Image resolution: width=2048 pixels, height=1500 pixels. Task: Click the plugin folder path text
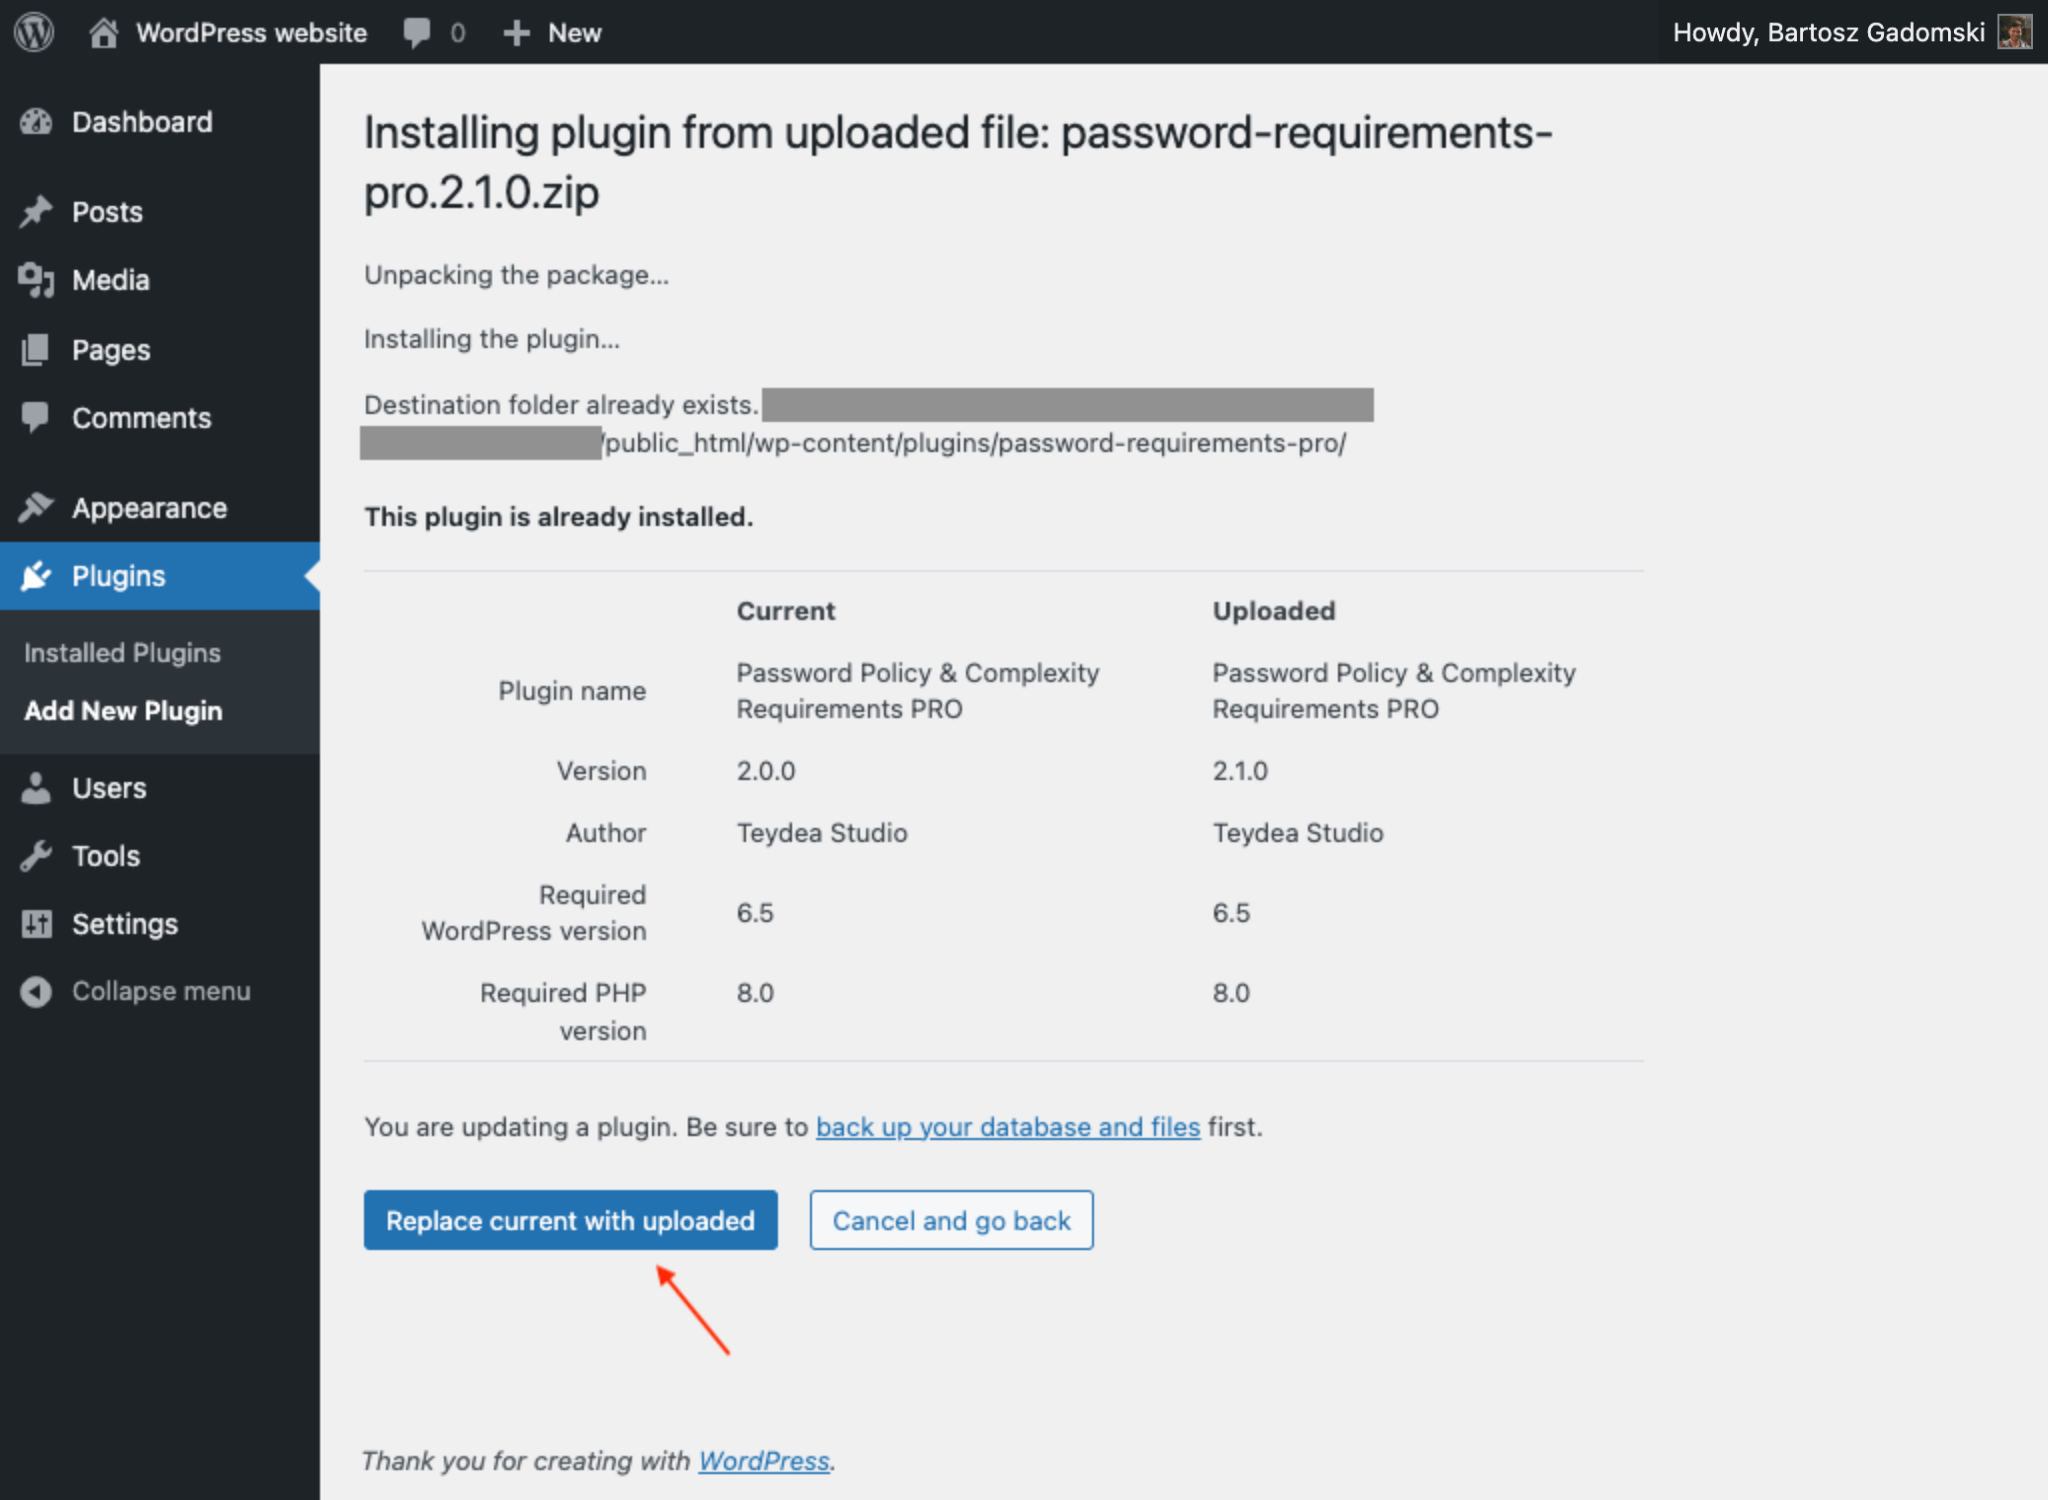(x=975, y=443)
